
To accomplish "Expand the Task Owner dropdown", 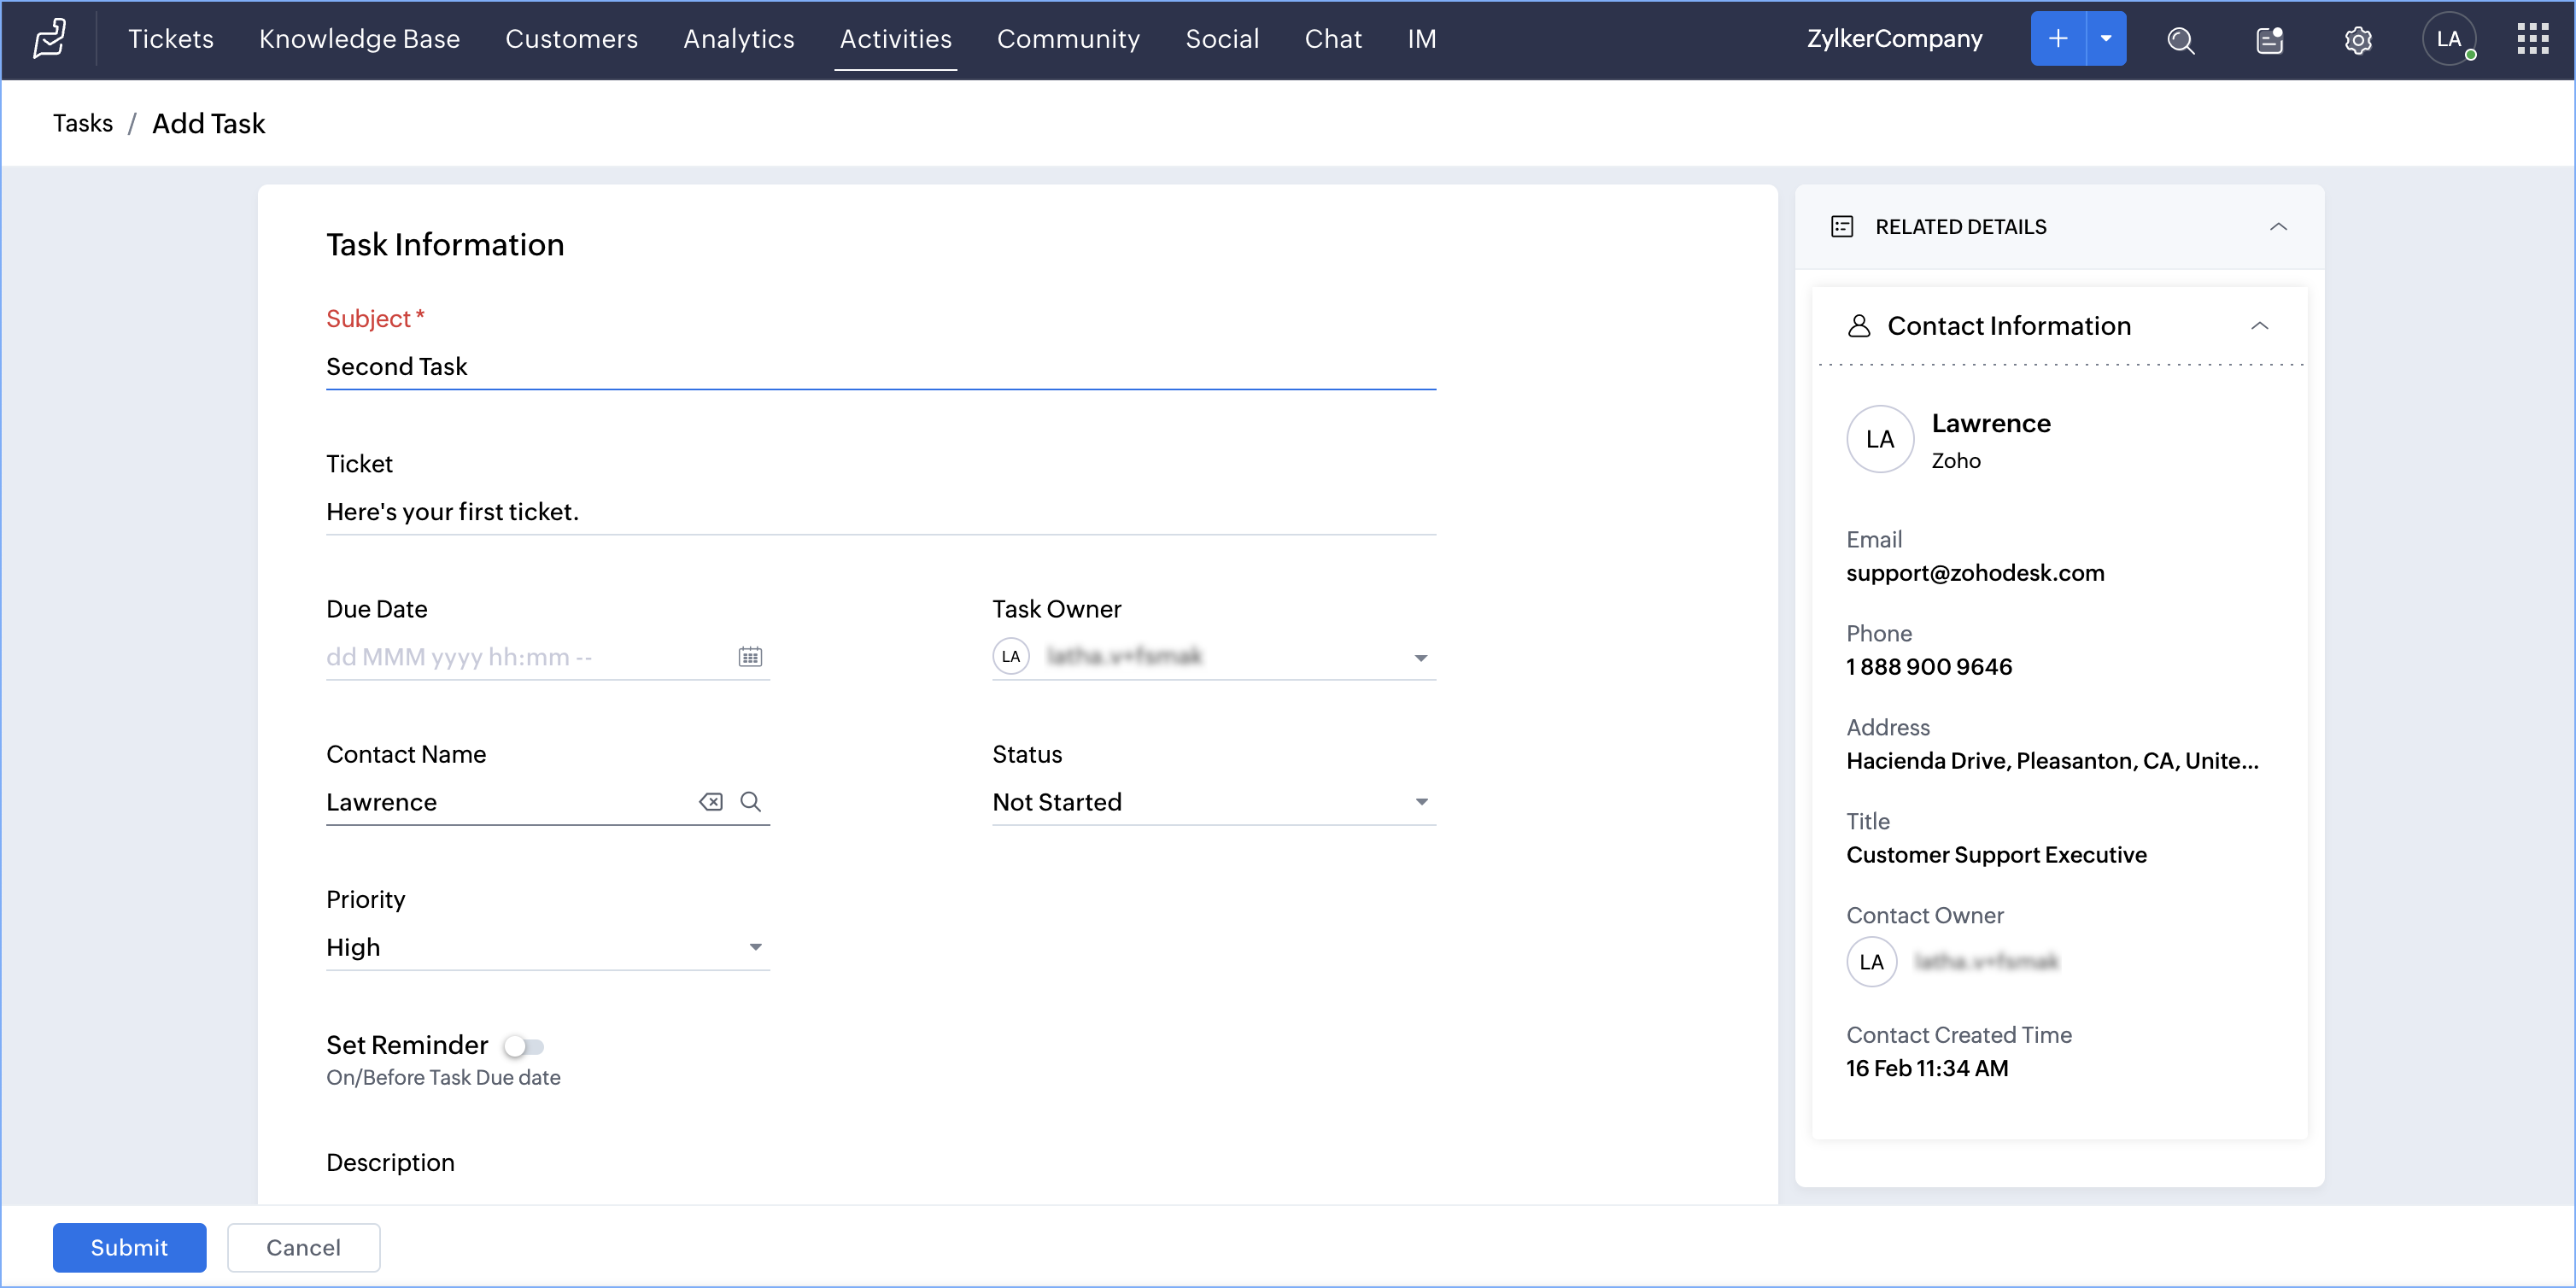I will (1420, 657).
